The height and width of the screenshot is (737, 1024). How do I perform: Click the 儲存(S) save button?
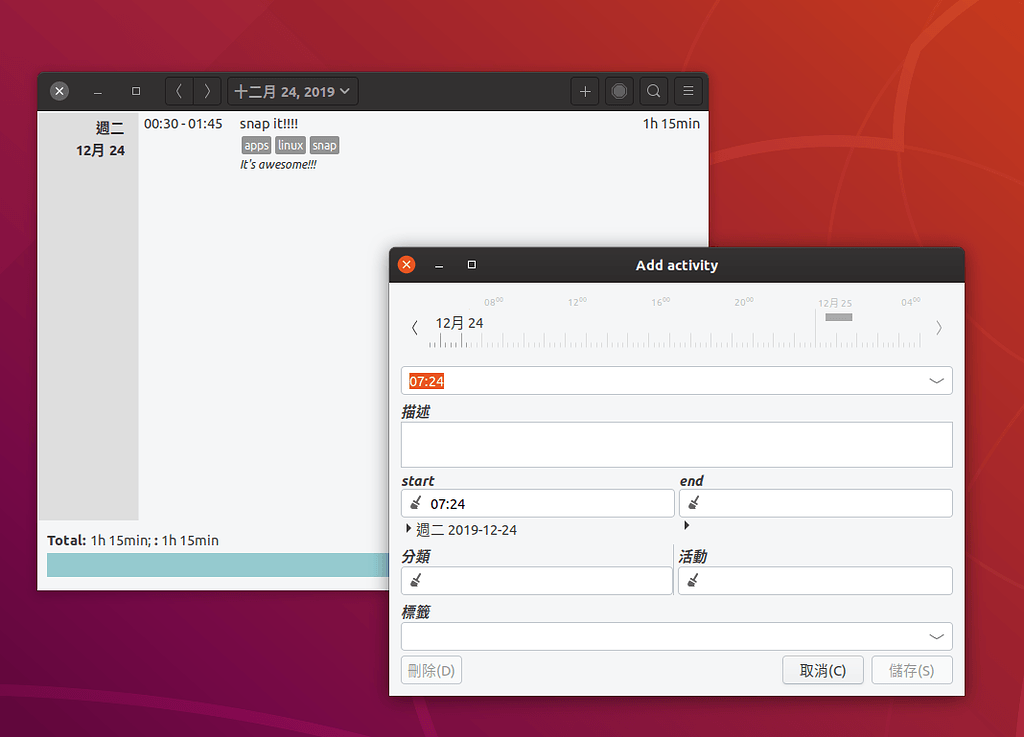click(911, 670)
